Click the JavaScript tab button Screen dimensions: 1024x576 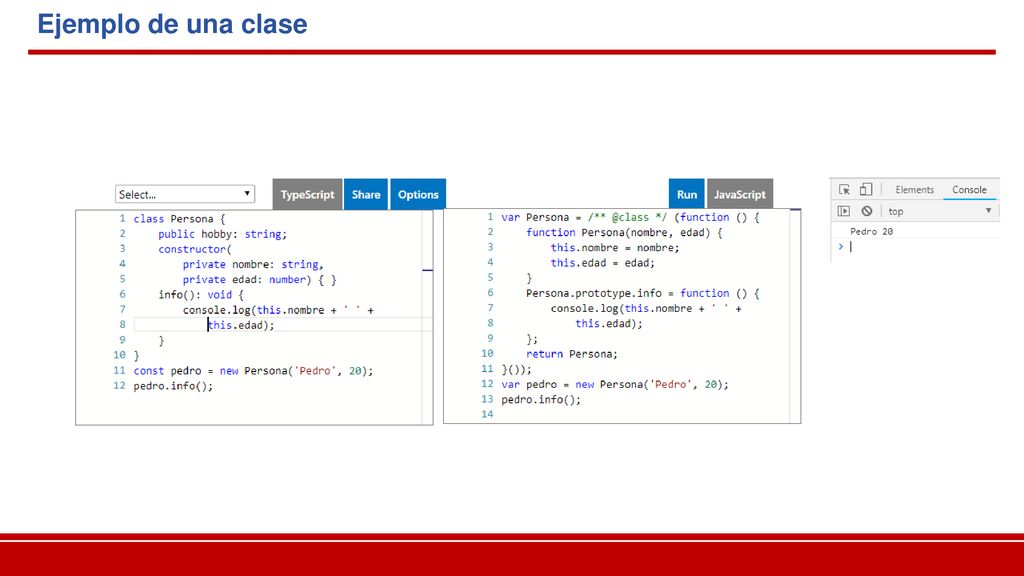739,195
